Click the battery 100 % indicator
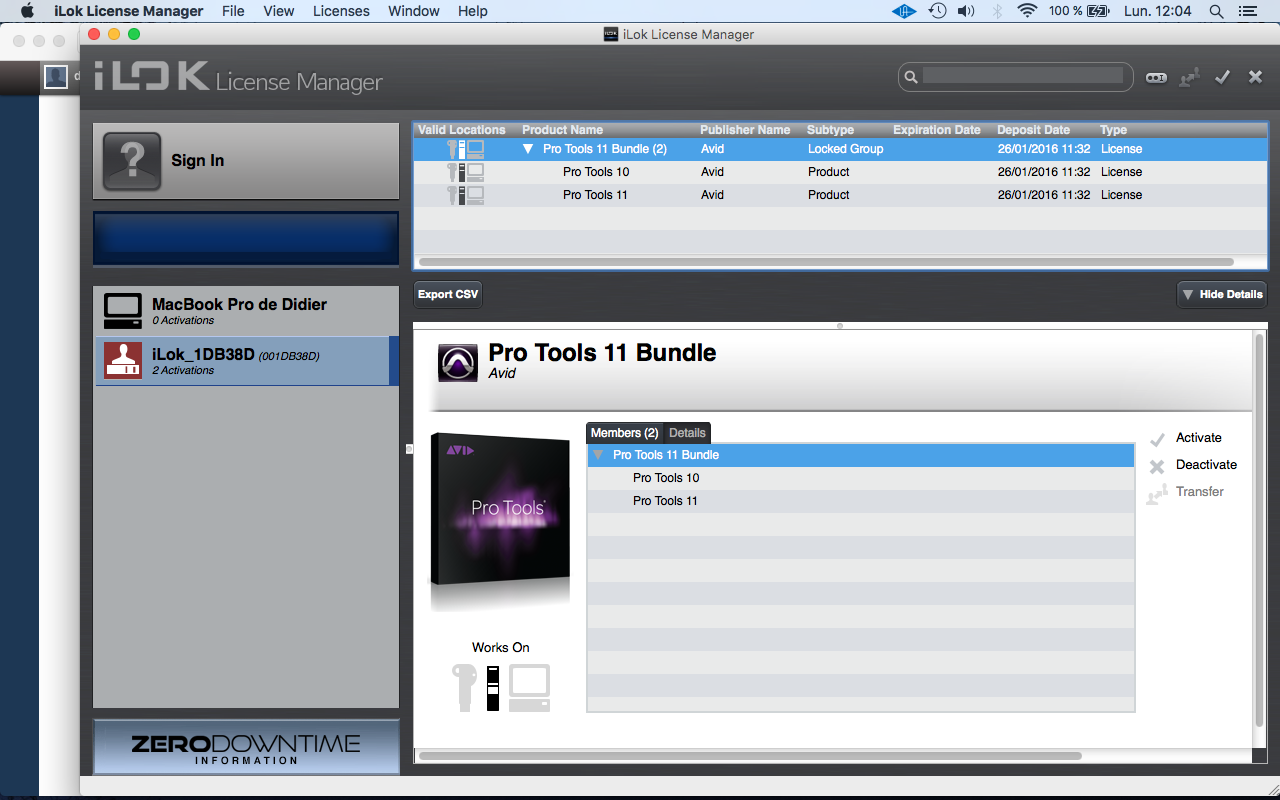The width and height of the screenshot is (1280, 800). pos(1080,11)
